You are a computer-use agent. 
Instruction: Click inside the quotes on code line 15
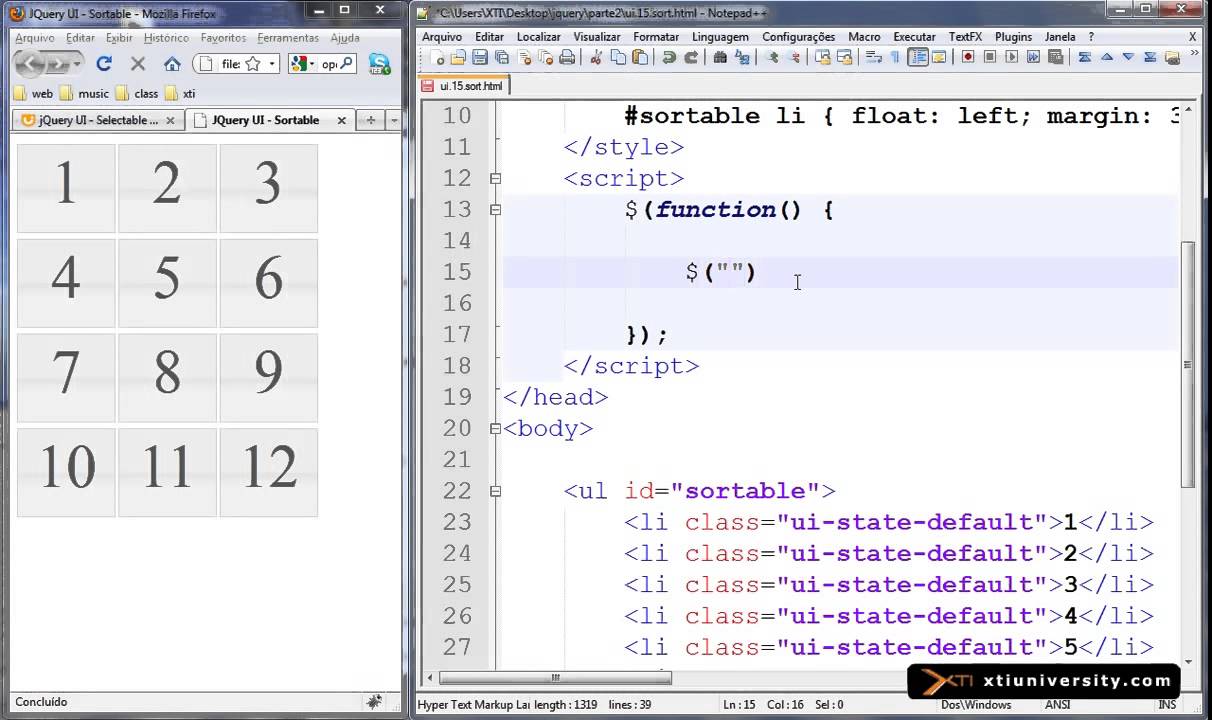729,271
